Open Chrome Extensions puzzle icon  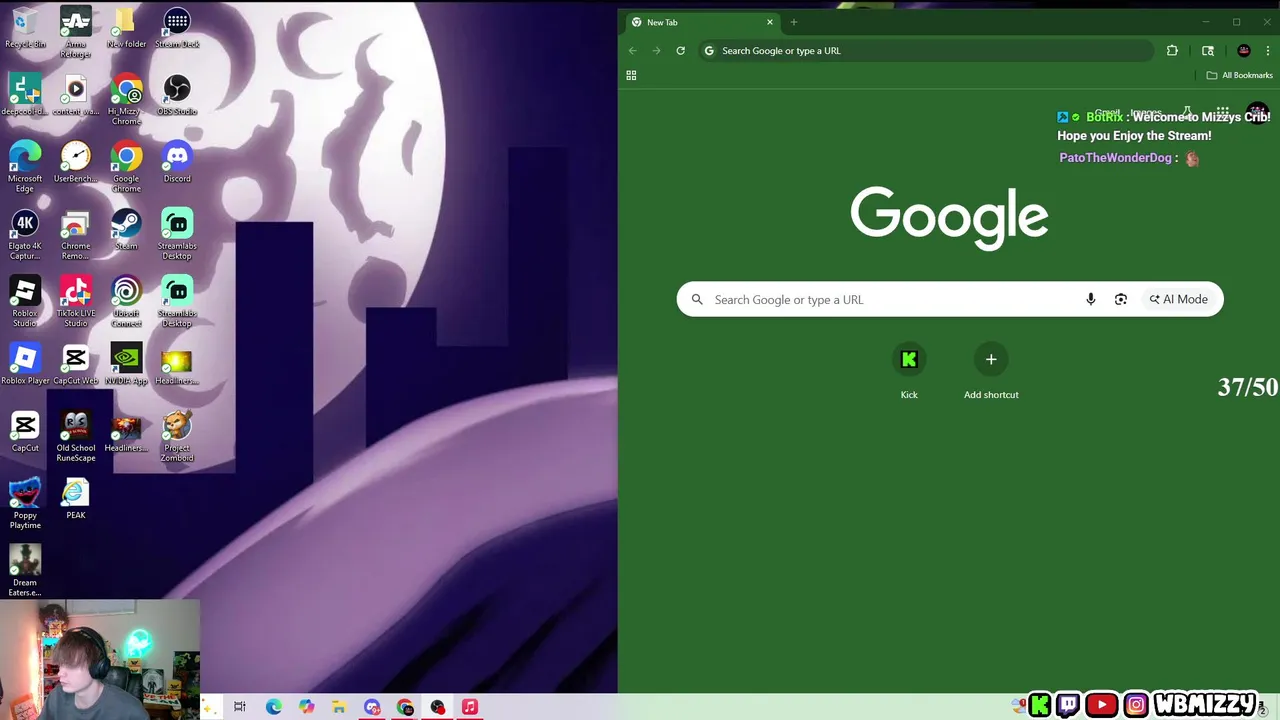(1172, 50)
